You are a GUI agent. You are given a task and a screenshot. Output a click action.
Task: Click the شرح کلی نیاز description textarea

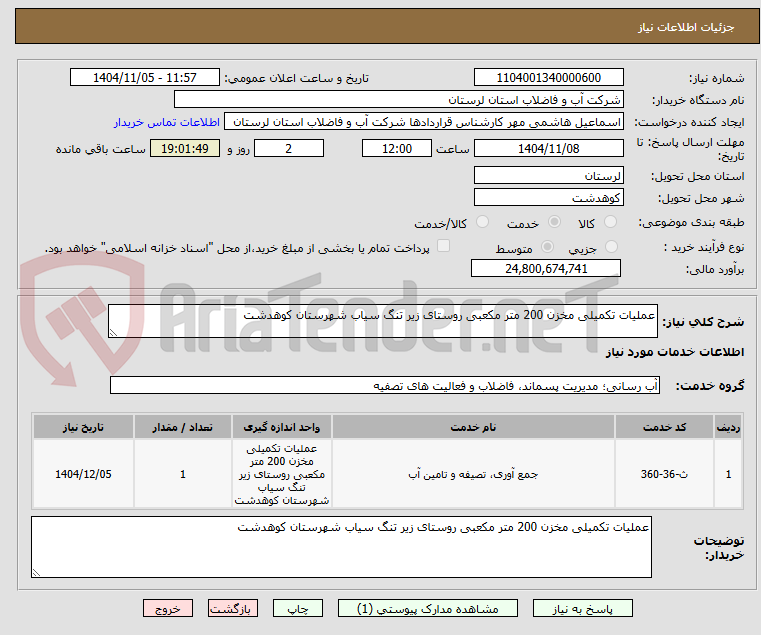coord(382,321)
